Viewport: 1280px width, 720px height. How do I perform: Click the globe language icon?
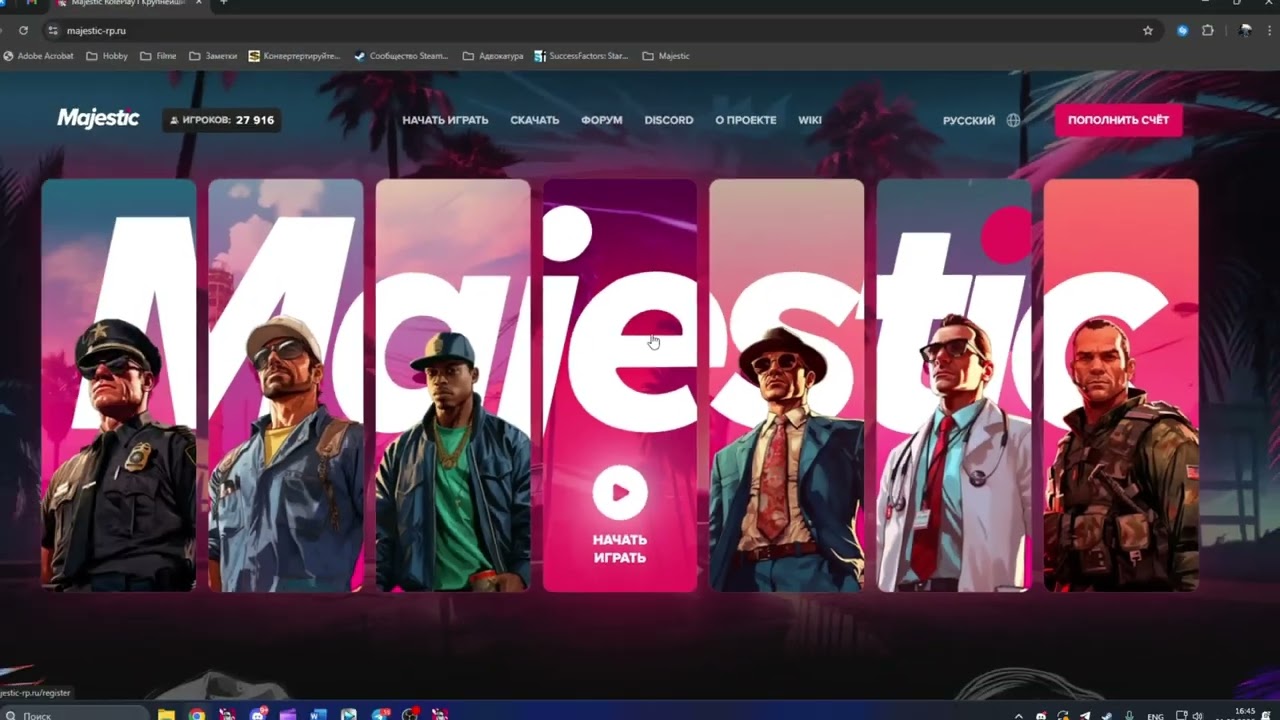[1013, 120]
